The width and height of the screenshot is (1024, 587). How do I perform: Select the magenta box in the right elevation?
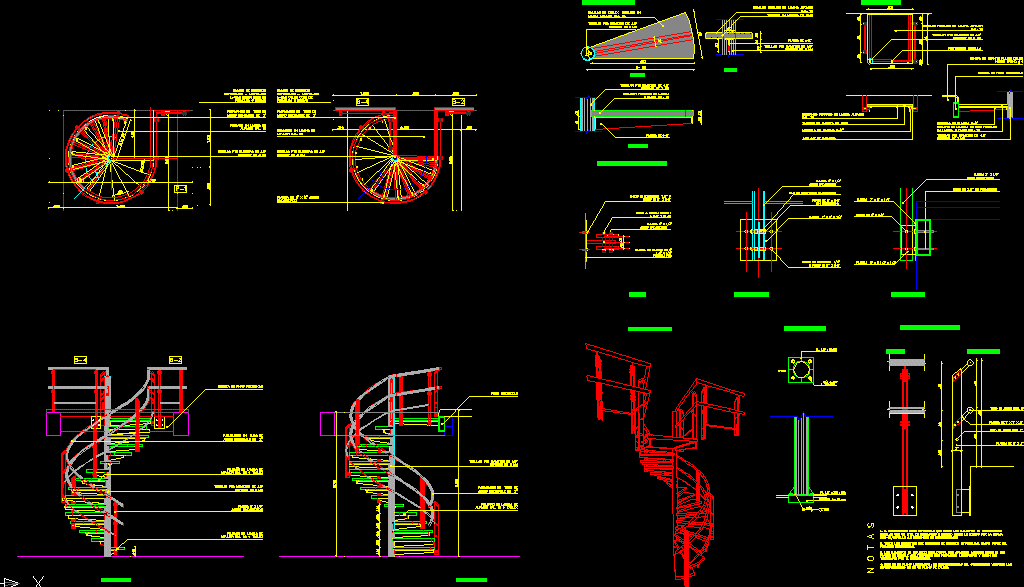click(x=328, y=424)
